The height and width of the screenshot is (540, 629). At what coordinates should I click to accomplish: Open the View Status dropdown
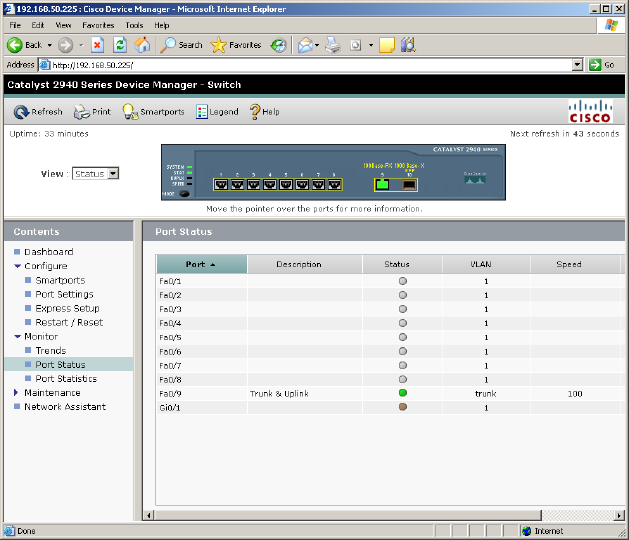pyautogui.click(x=95, y=174)
